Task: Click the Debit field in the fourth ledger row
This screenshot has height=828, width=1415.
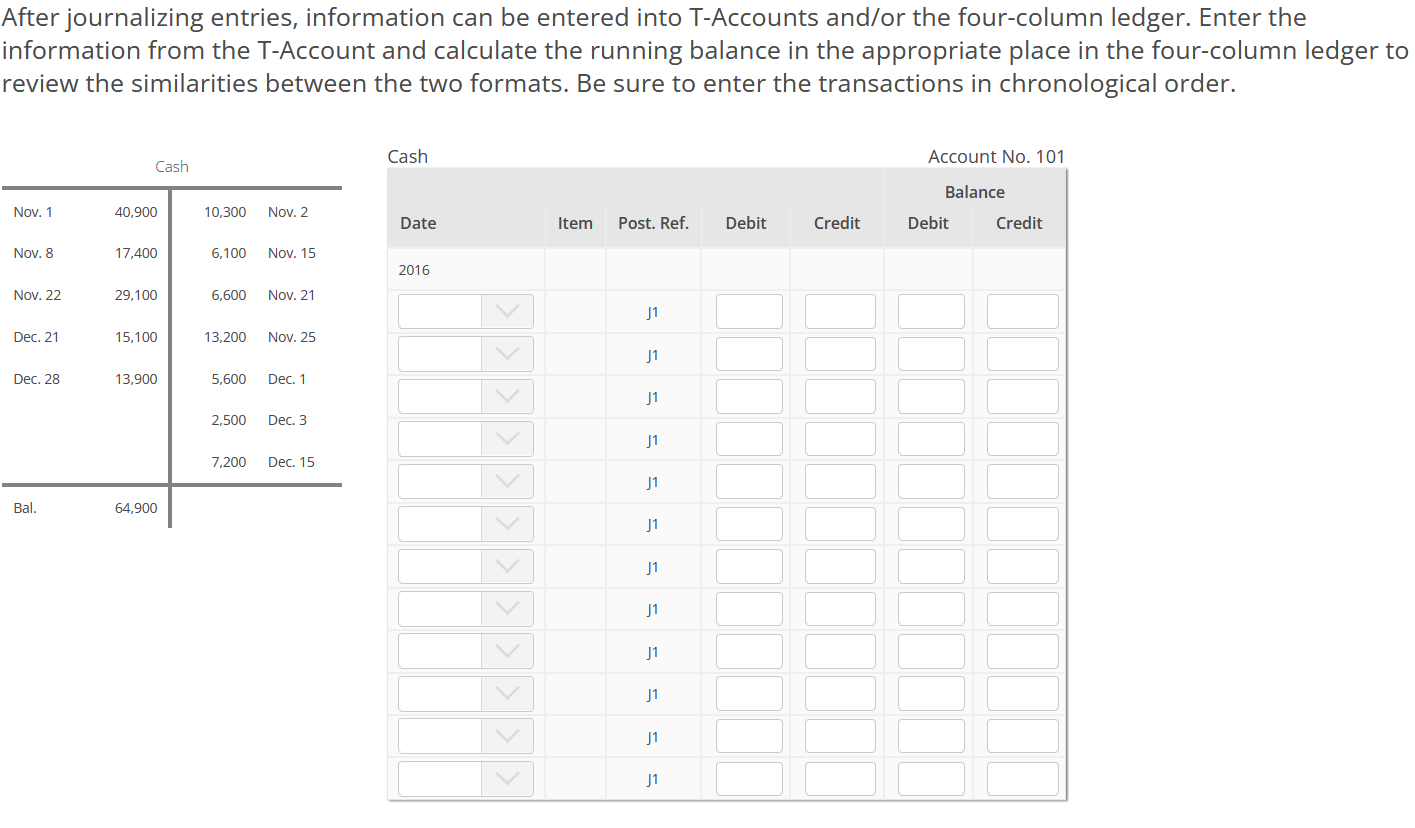Action: tap(749, 439)
